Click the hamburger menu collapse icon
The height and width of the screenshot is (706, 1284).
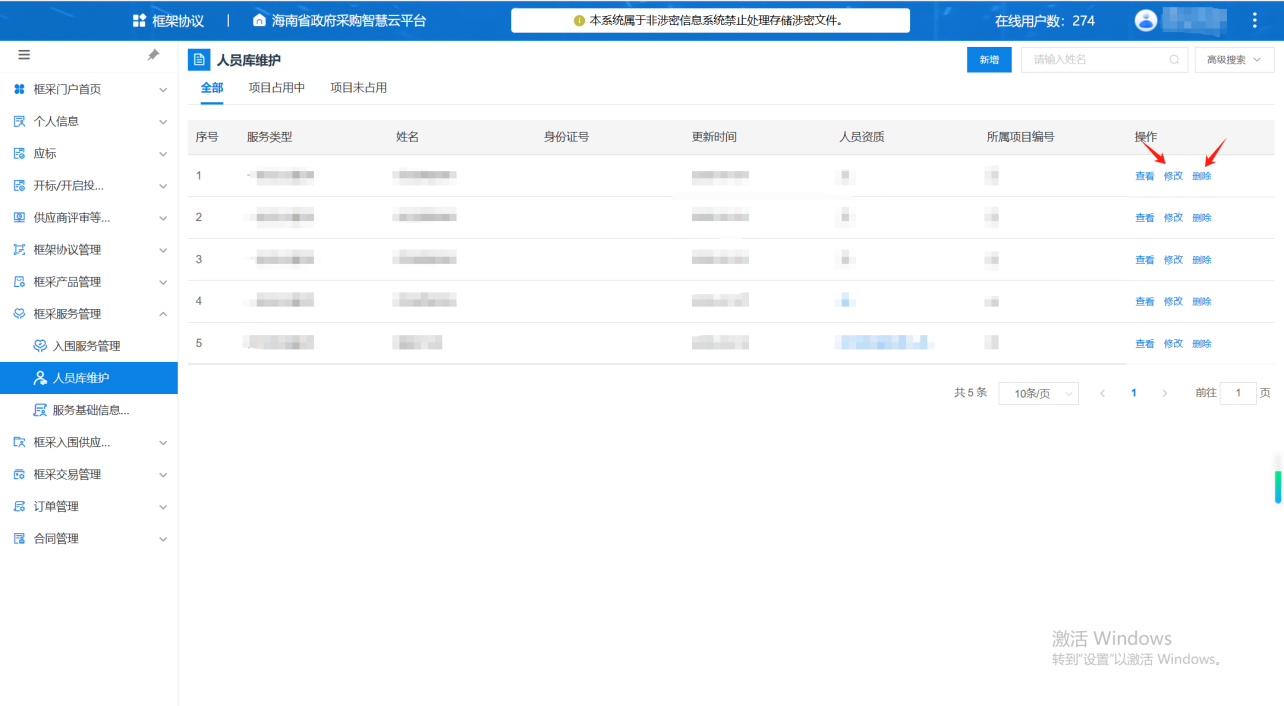(x=24, y=55)
